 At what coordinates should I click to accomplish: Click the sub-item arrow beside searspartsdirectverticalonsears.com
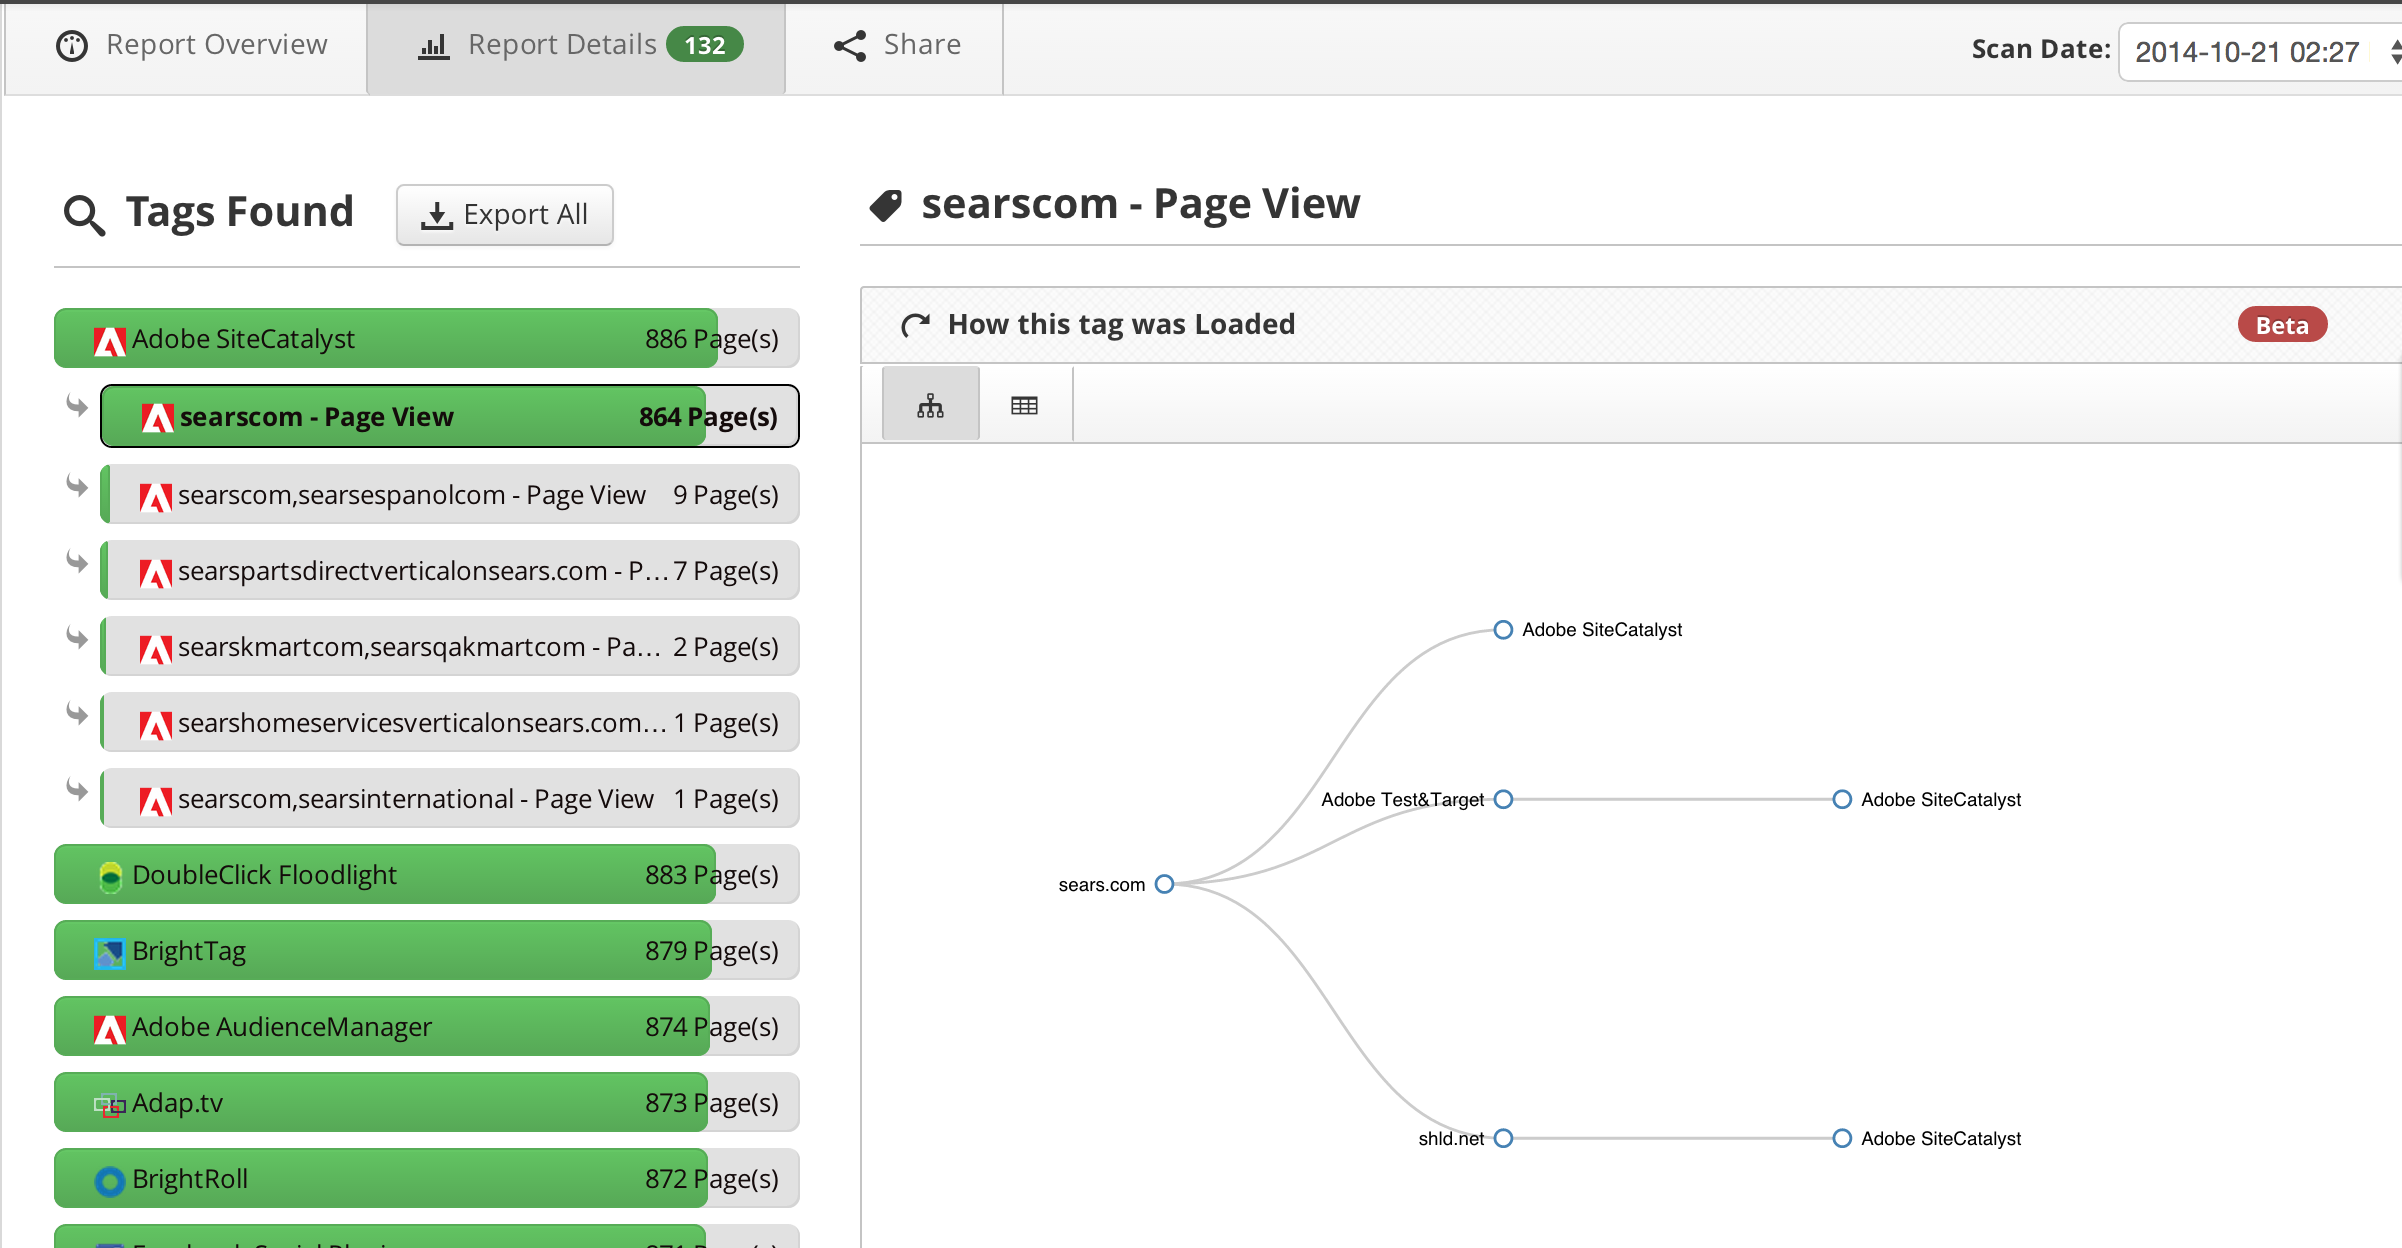(x=77, y=562)
